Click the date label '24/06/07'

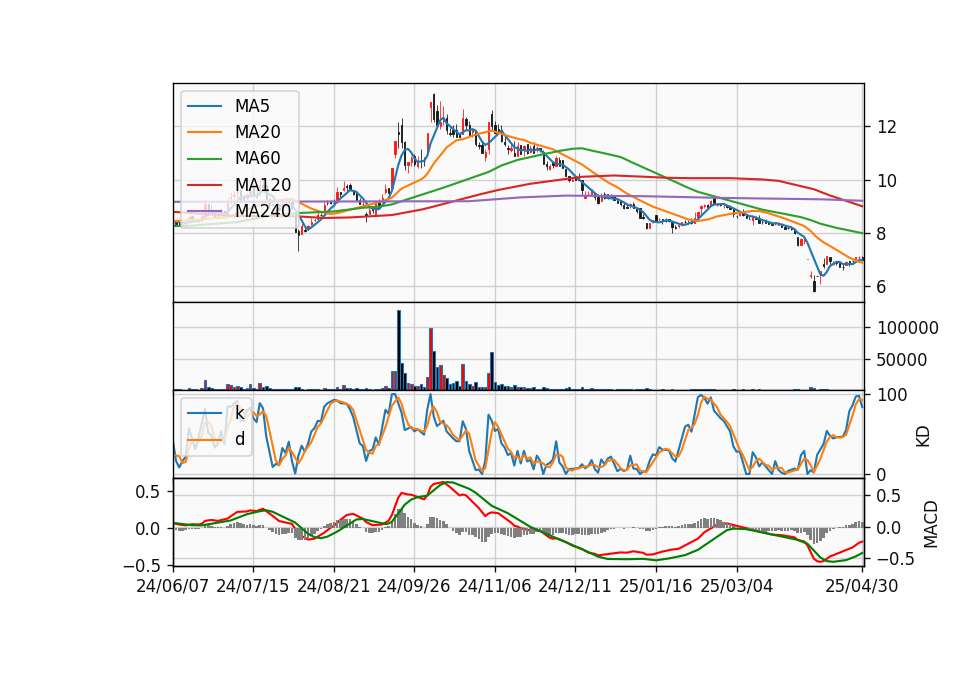(173, 587)
